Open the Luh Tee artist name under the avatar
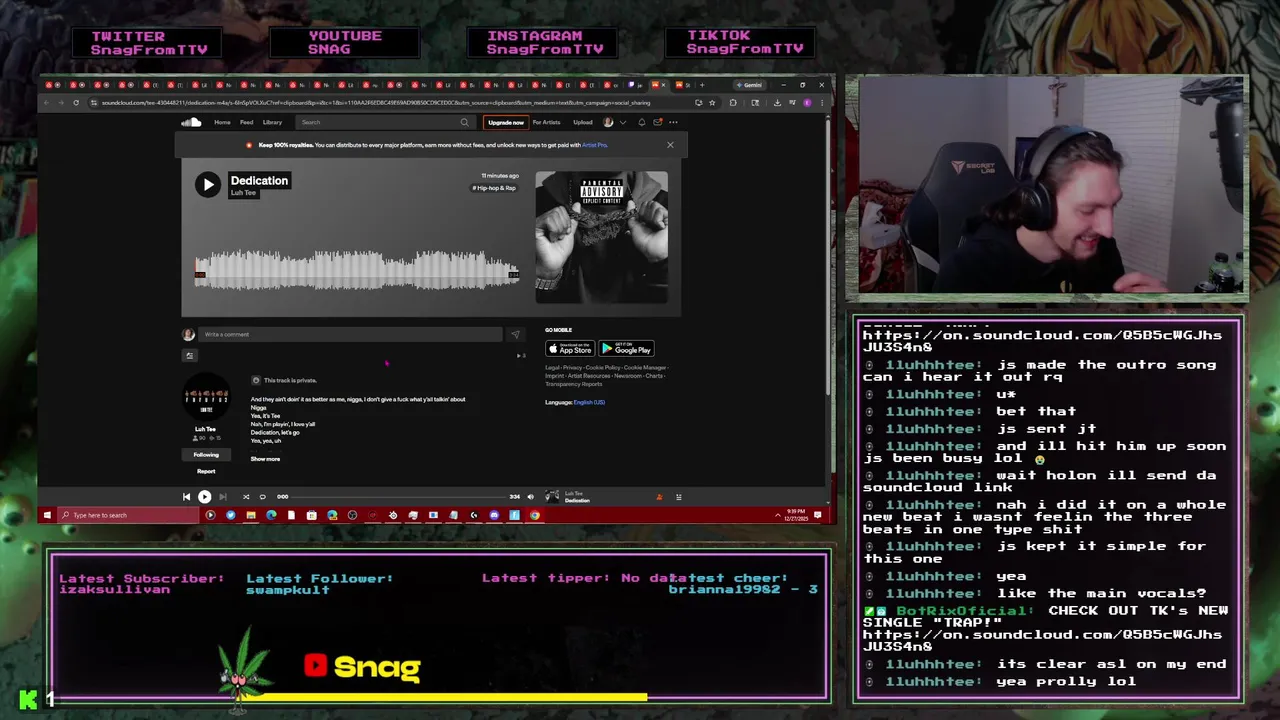 click(x=205, y=429)
